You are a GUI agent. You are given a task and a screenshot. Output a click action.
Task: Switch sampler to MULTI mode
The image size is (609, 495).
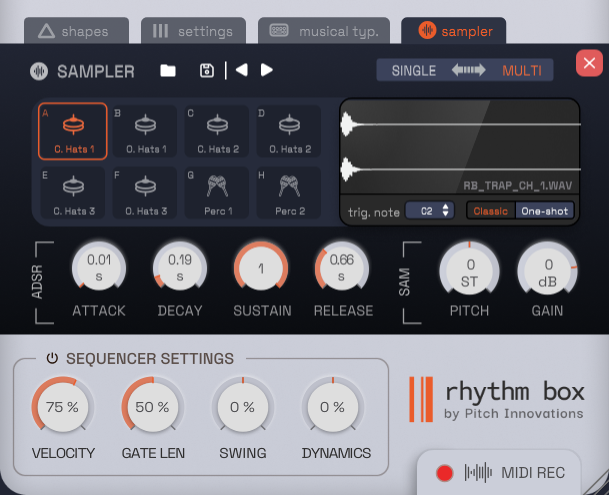tap(522, 71)
